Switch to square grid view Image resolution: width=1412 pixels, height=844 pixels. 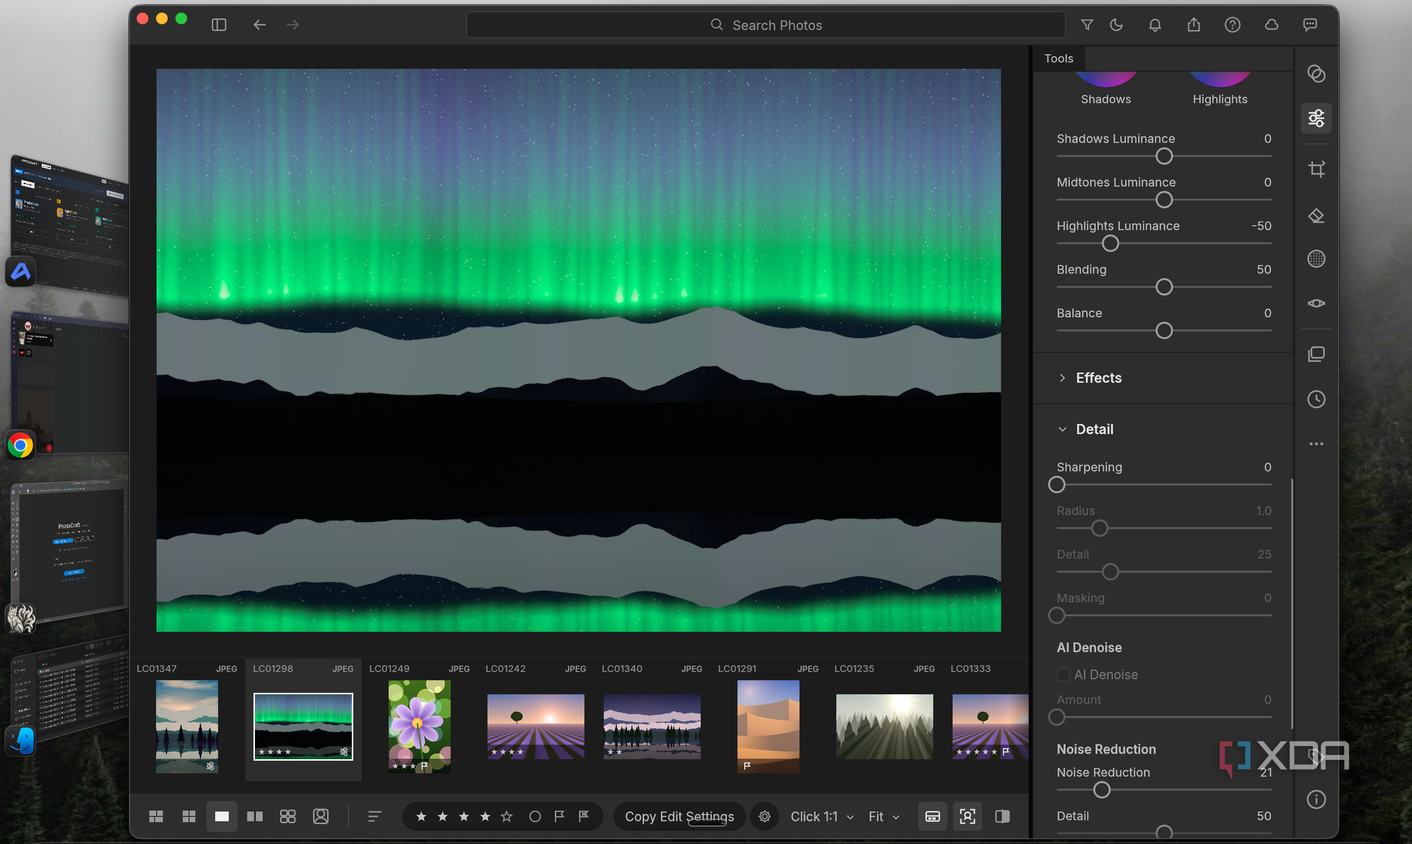click(x=188, y=817)
